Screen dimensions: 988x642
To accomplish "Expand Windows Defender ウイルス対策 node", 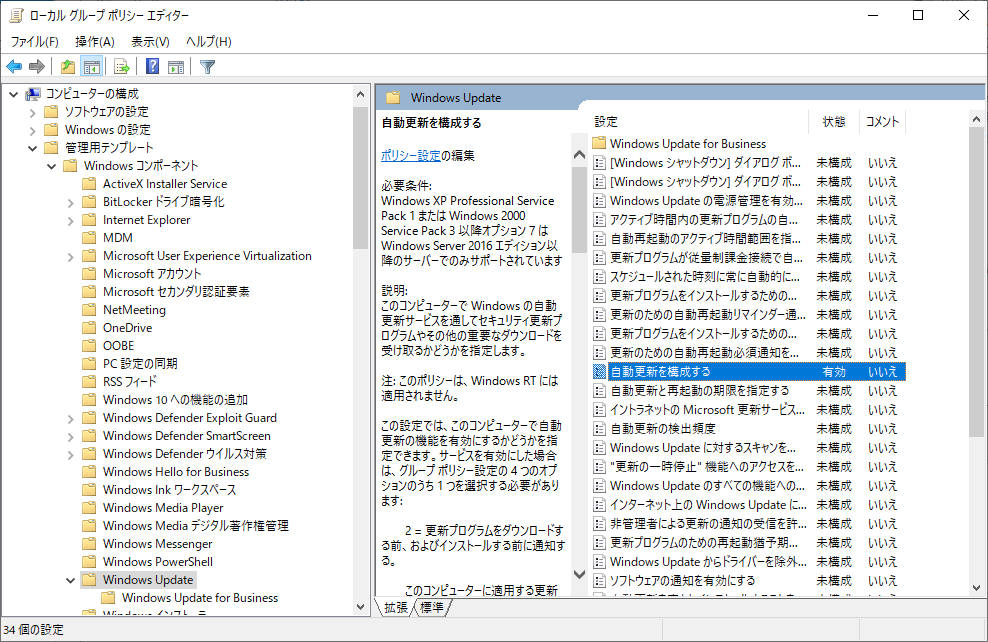I will [70, 454].
